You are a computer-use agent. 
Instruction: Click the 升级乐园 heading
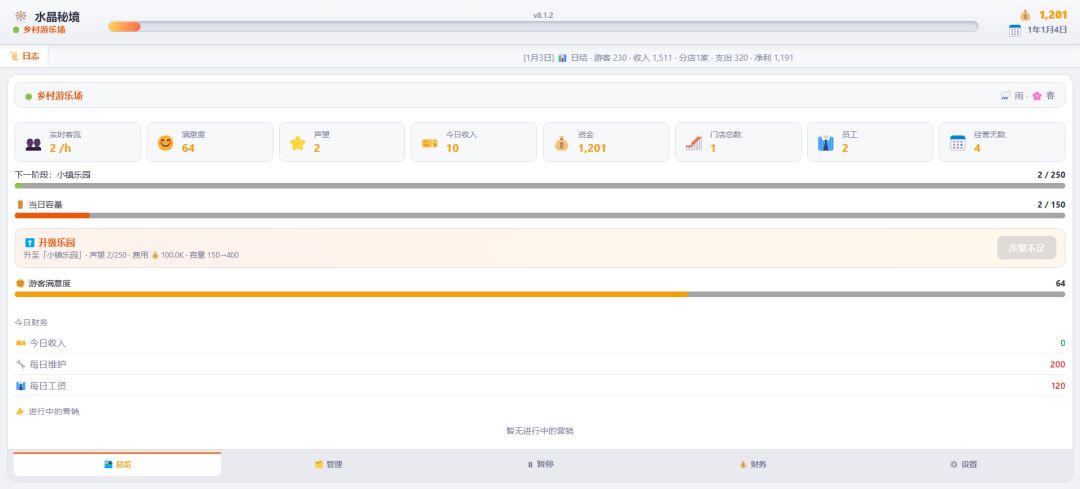coord(56,242)
